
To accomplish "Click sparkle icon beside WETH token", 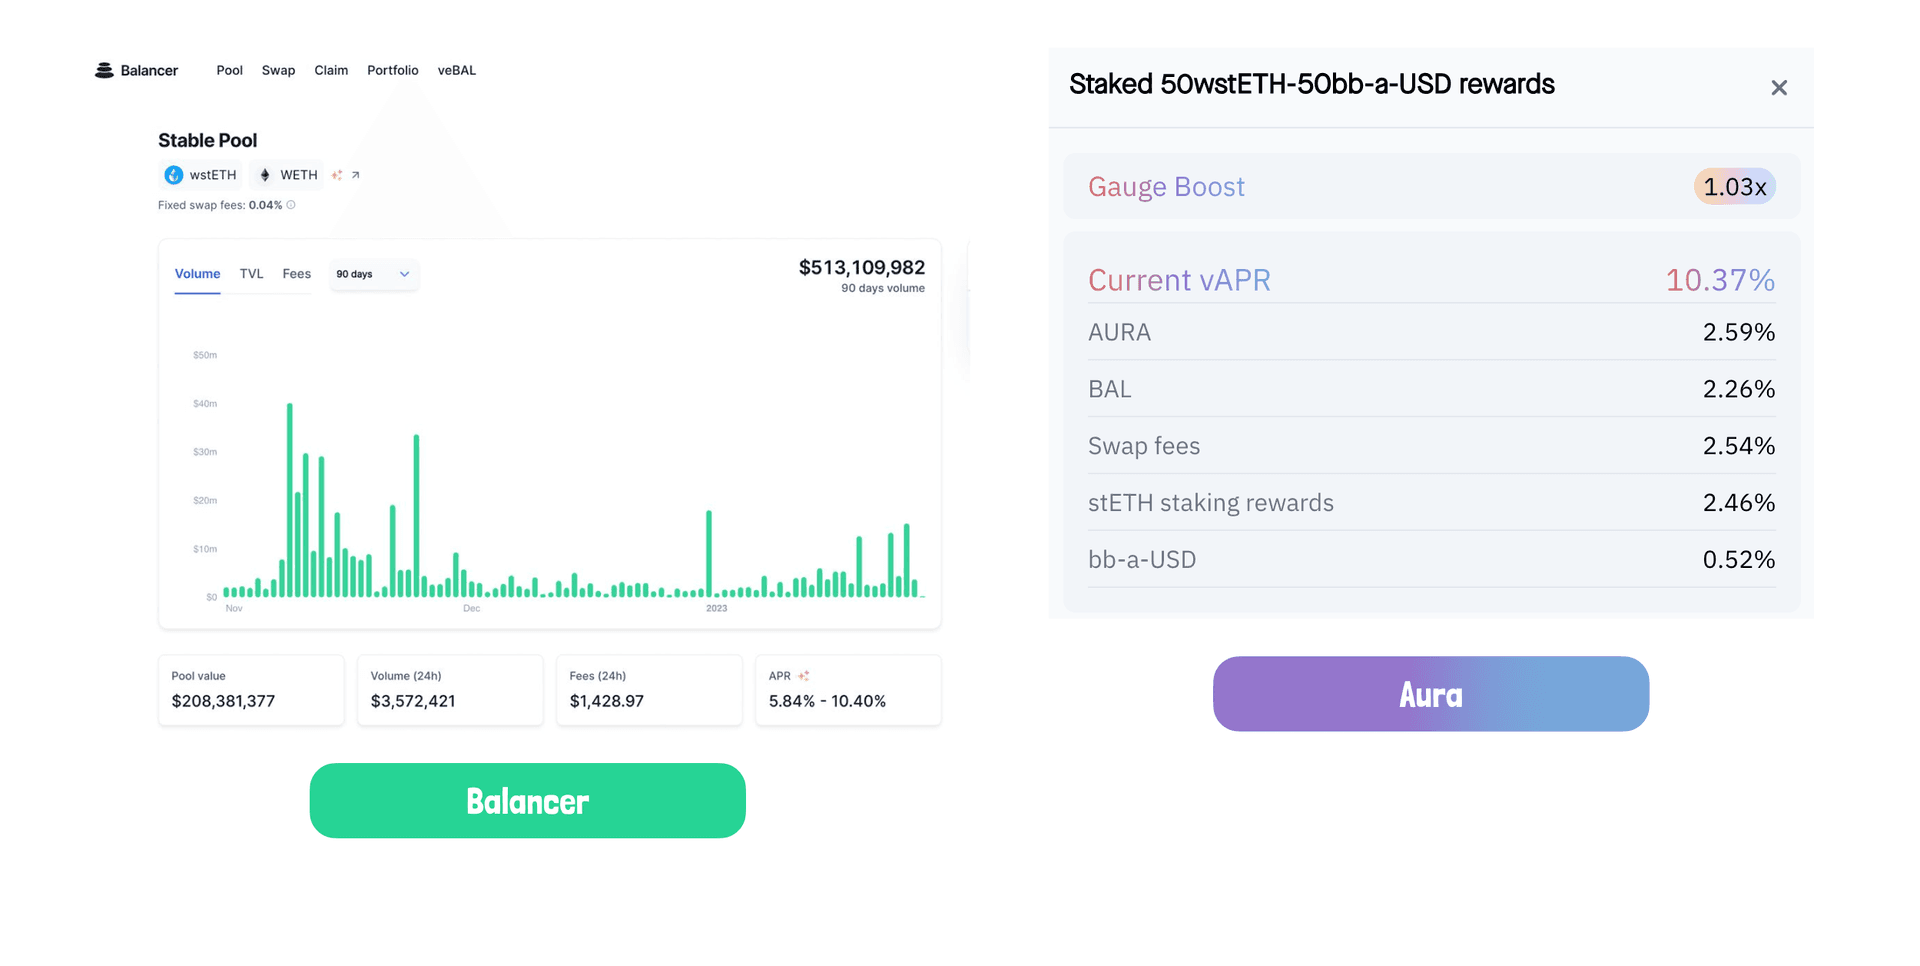I will (x=337, y=175).
